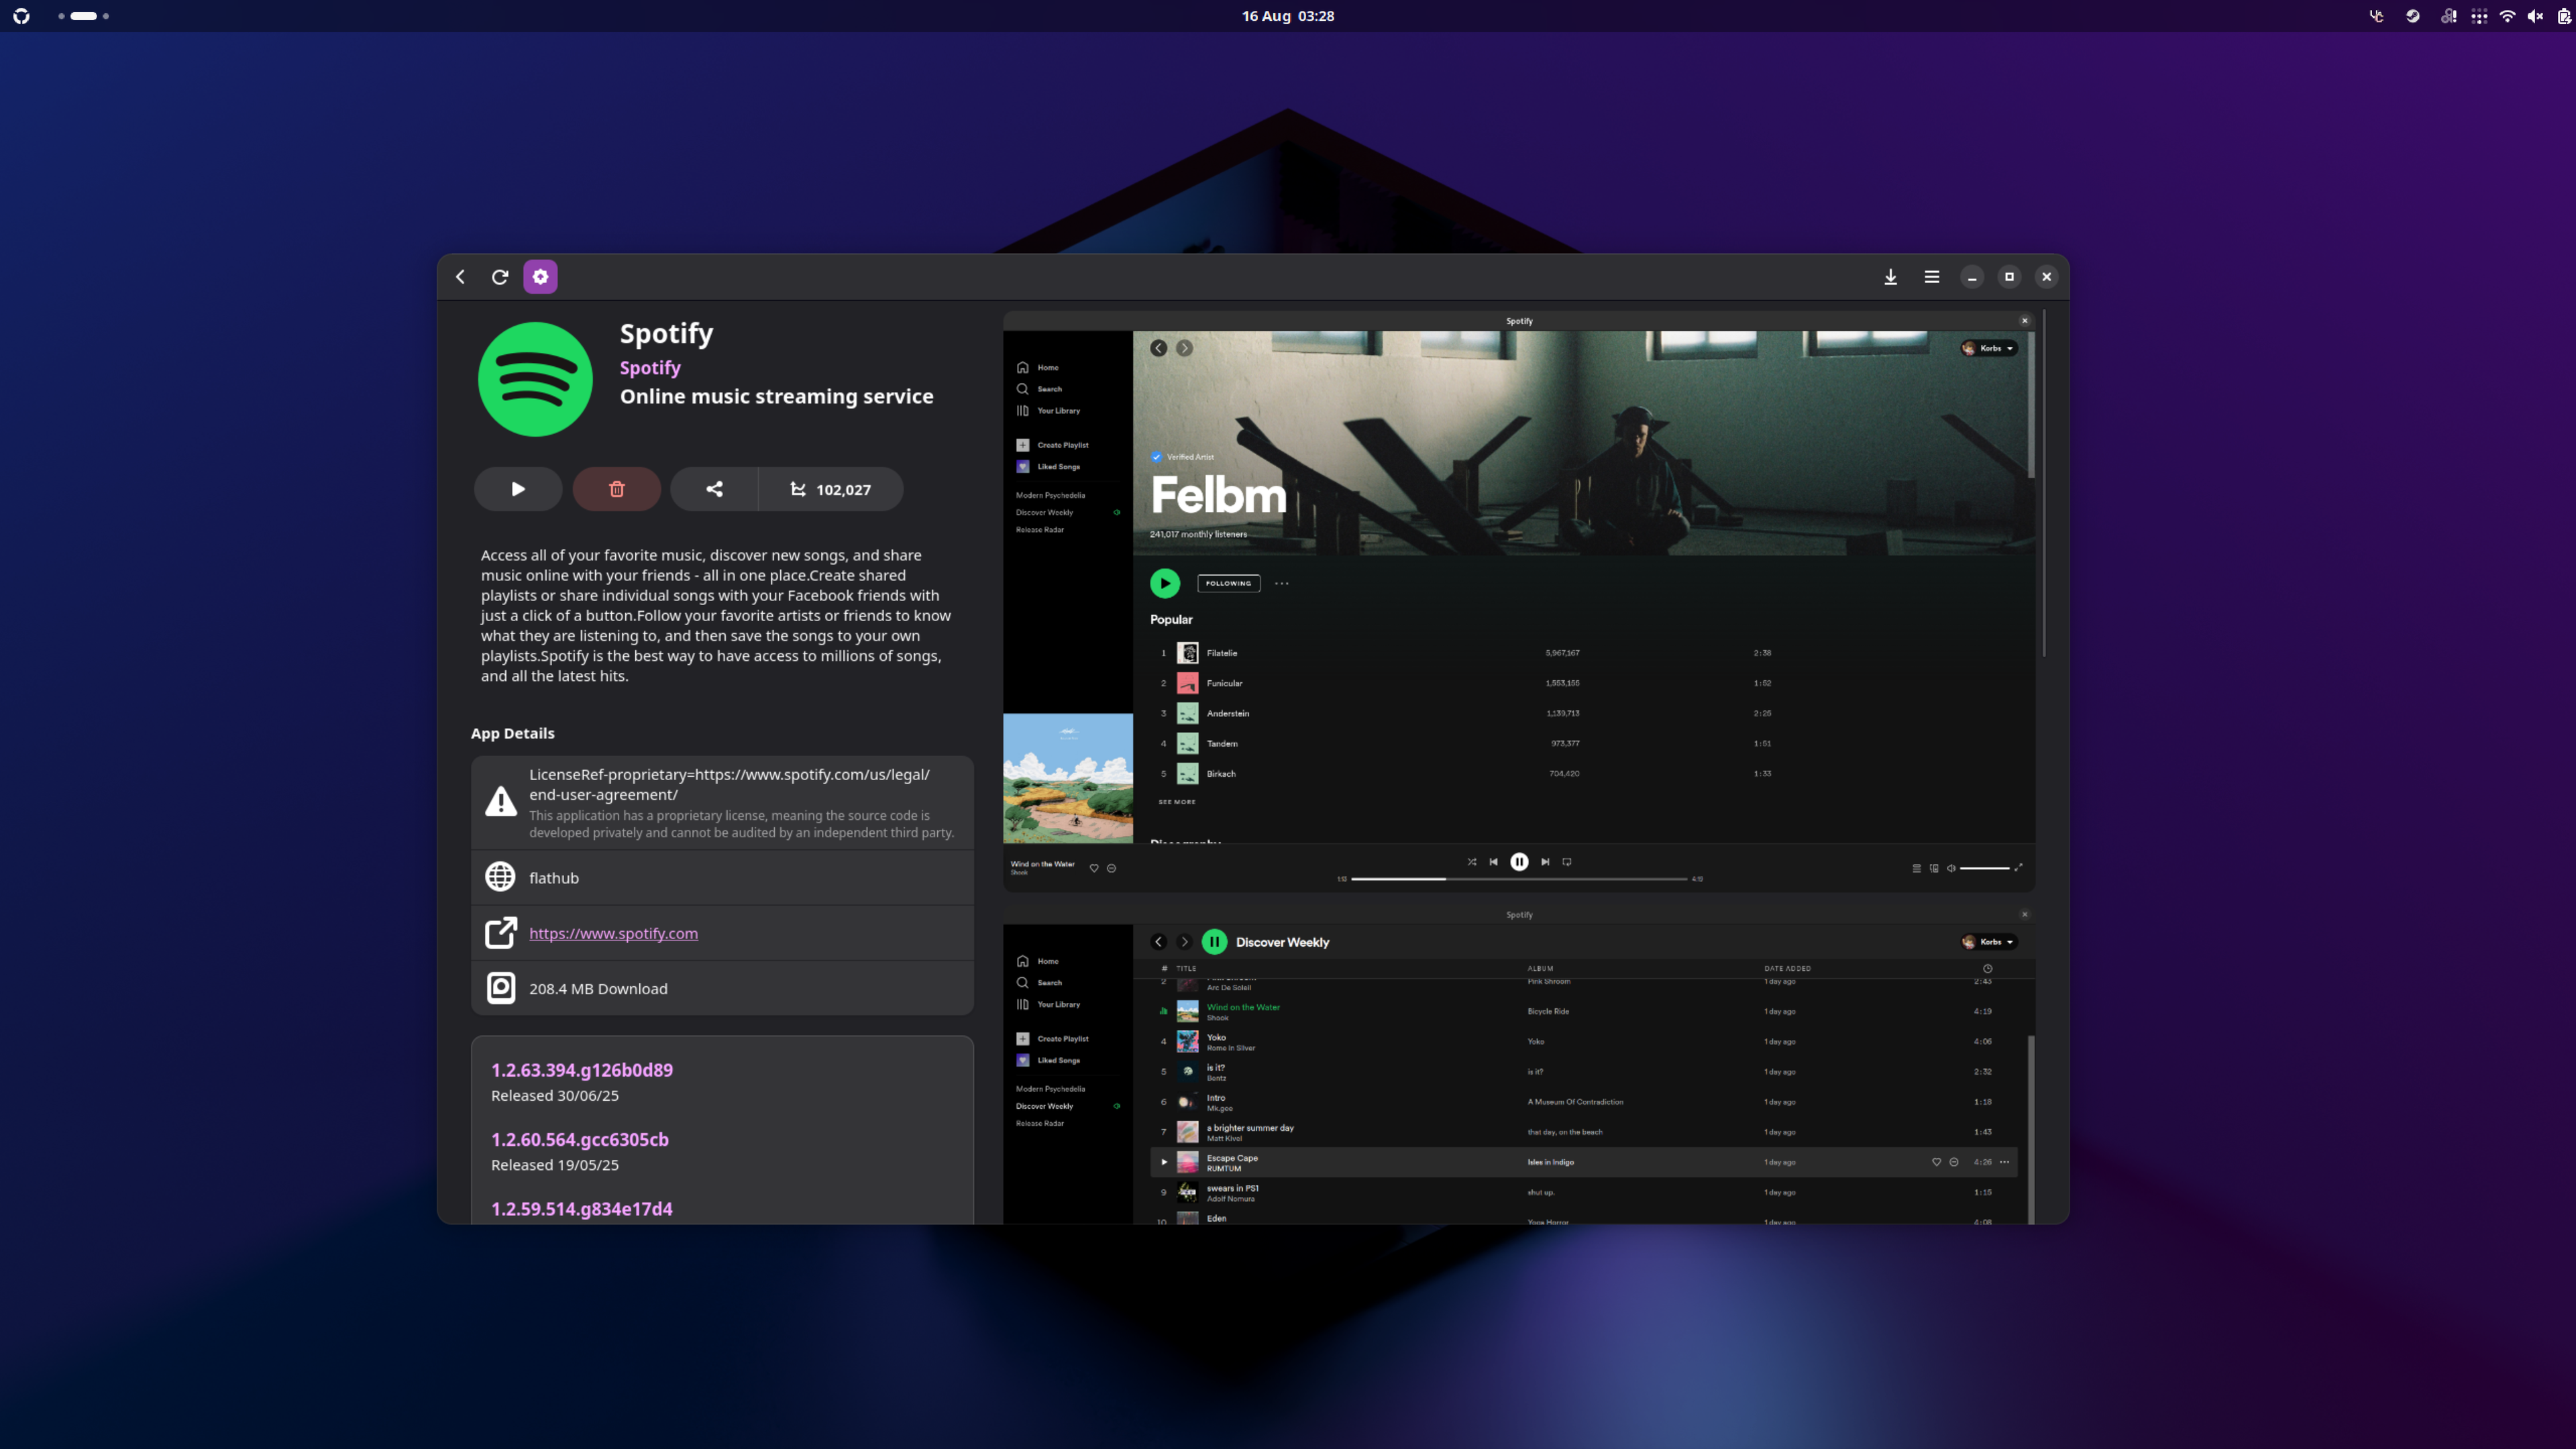Open the https://www.spotify.com link
Screen dimensions: 2576x1449
point(613,933)
